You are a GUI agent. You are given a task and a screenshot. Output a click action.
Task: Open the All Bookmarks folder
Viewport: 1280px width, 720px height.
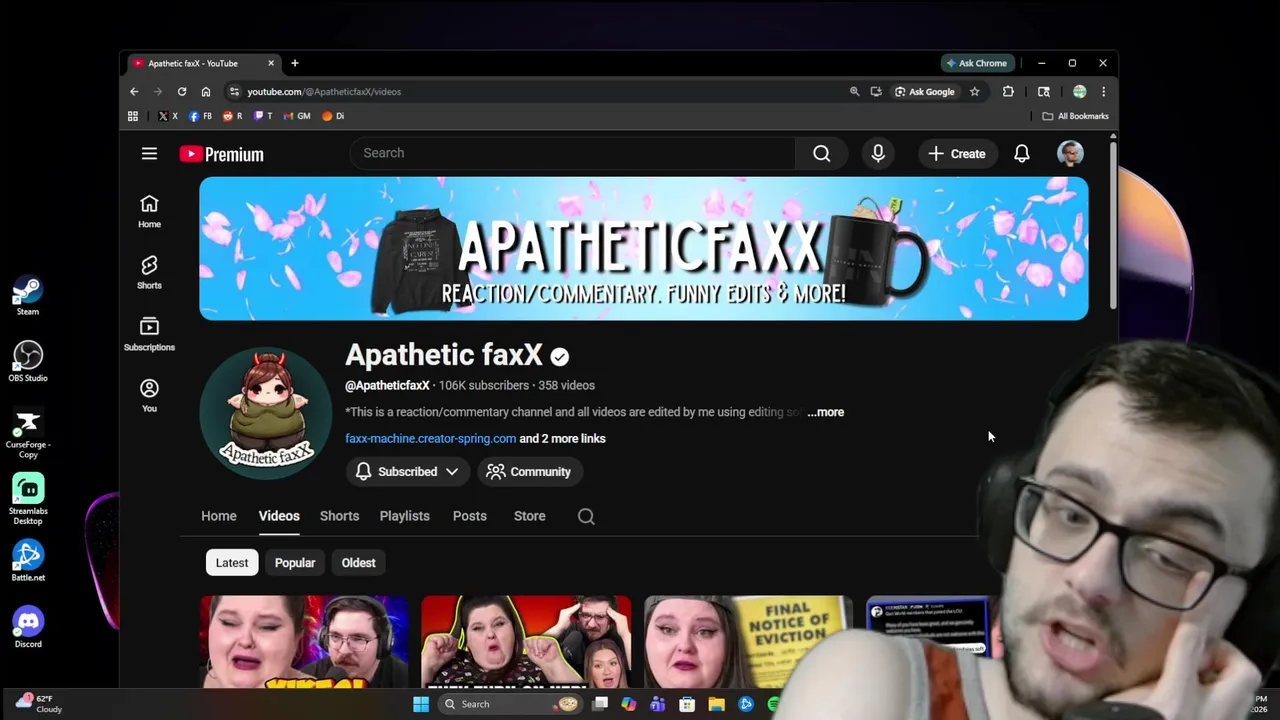pos(1075,116)
